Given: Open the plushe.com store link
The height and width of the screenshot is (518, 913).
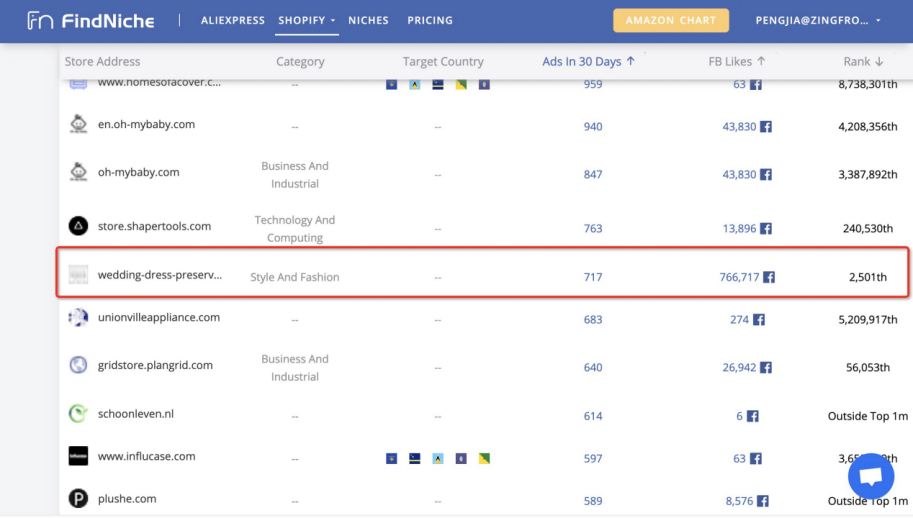Looking at the screenshot, I should pyautogui.click(x=127, y=499).
